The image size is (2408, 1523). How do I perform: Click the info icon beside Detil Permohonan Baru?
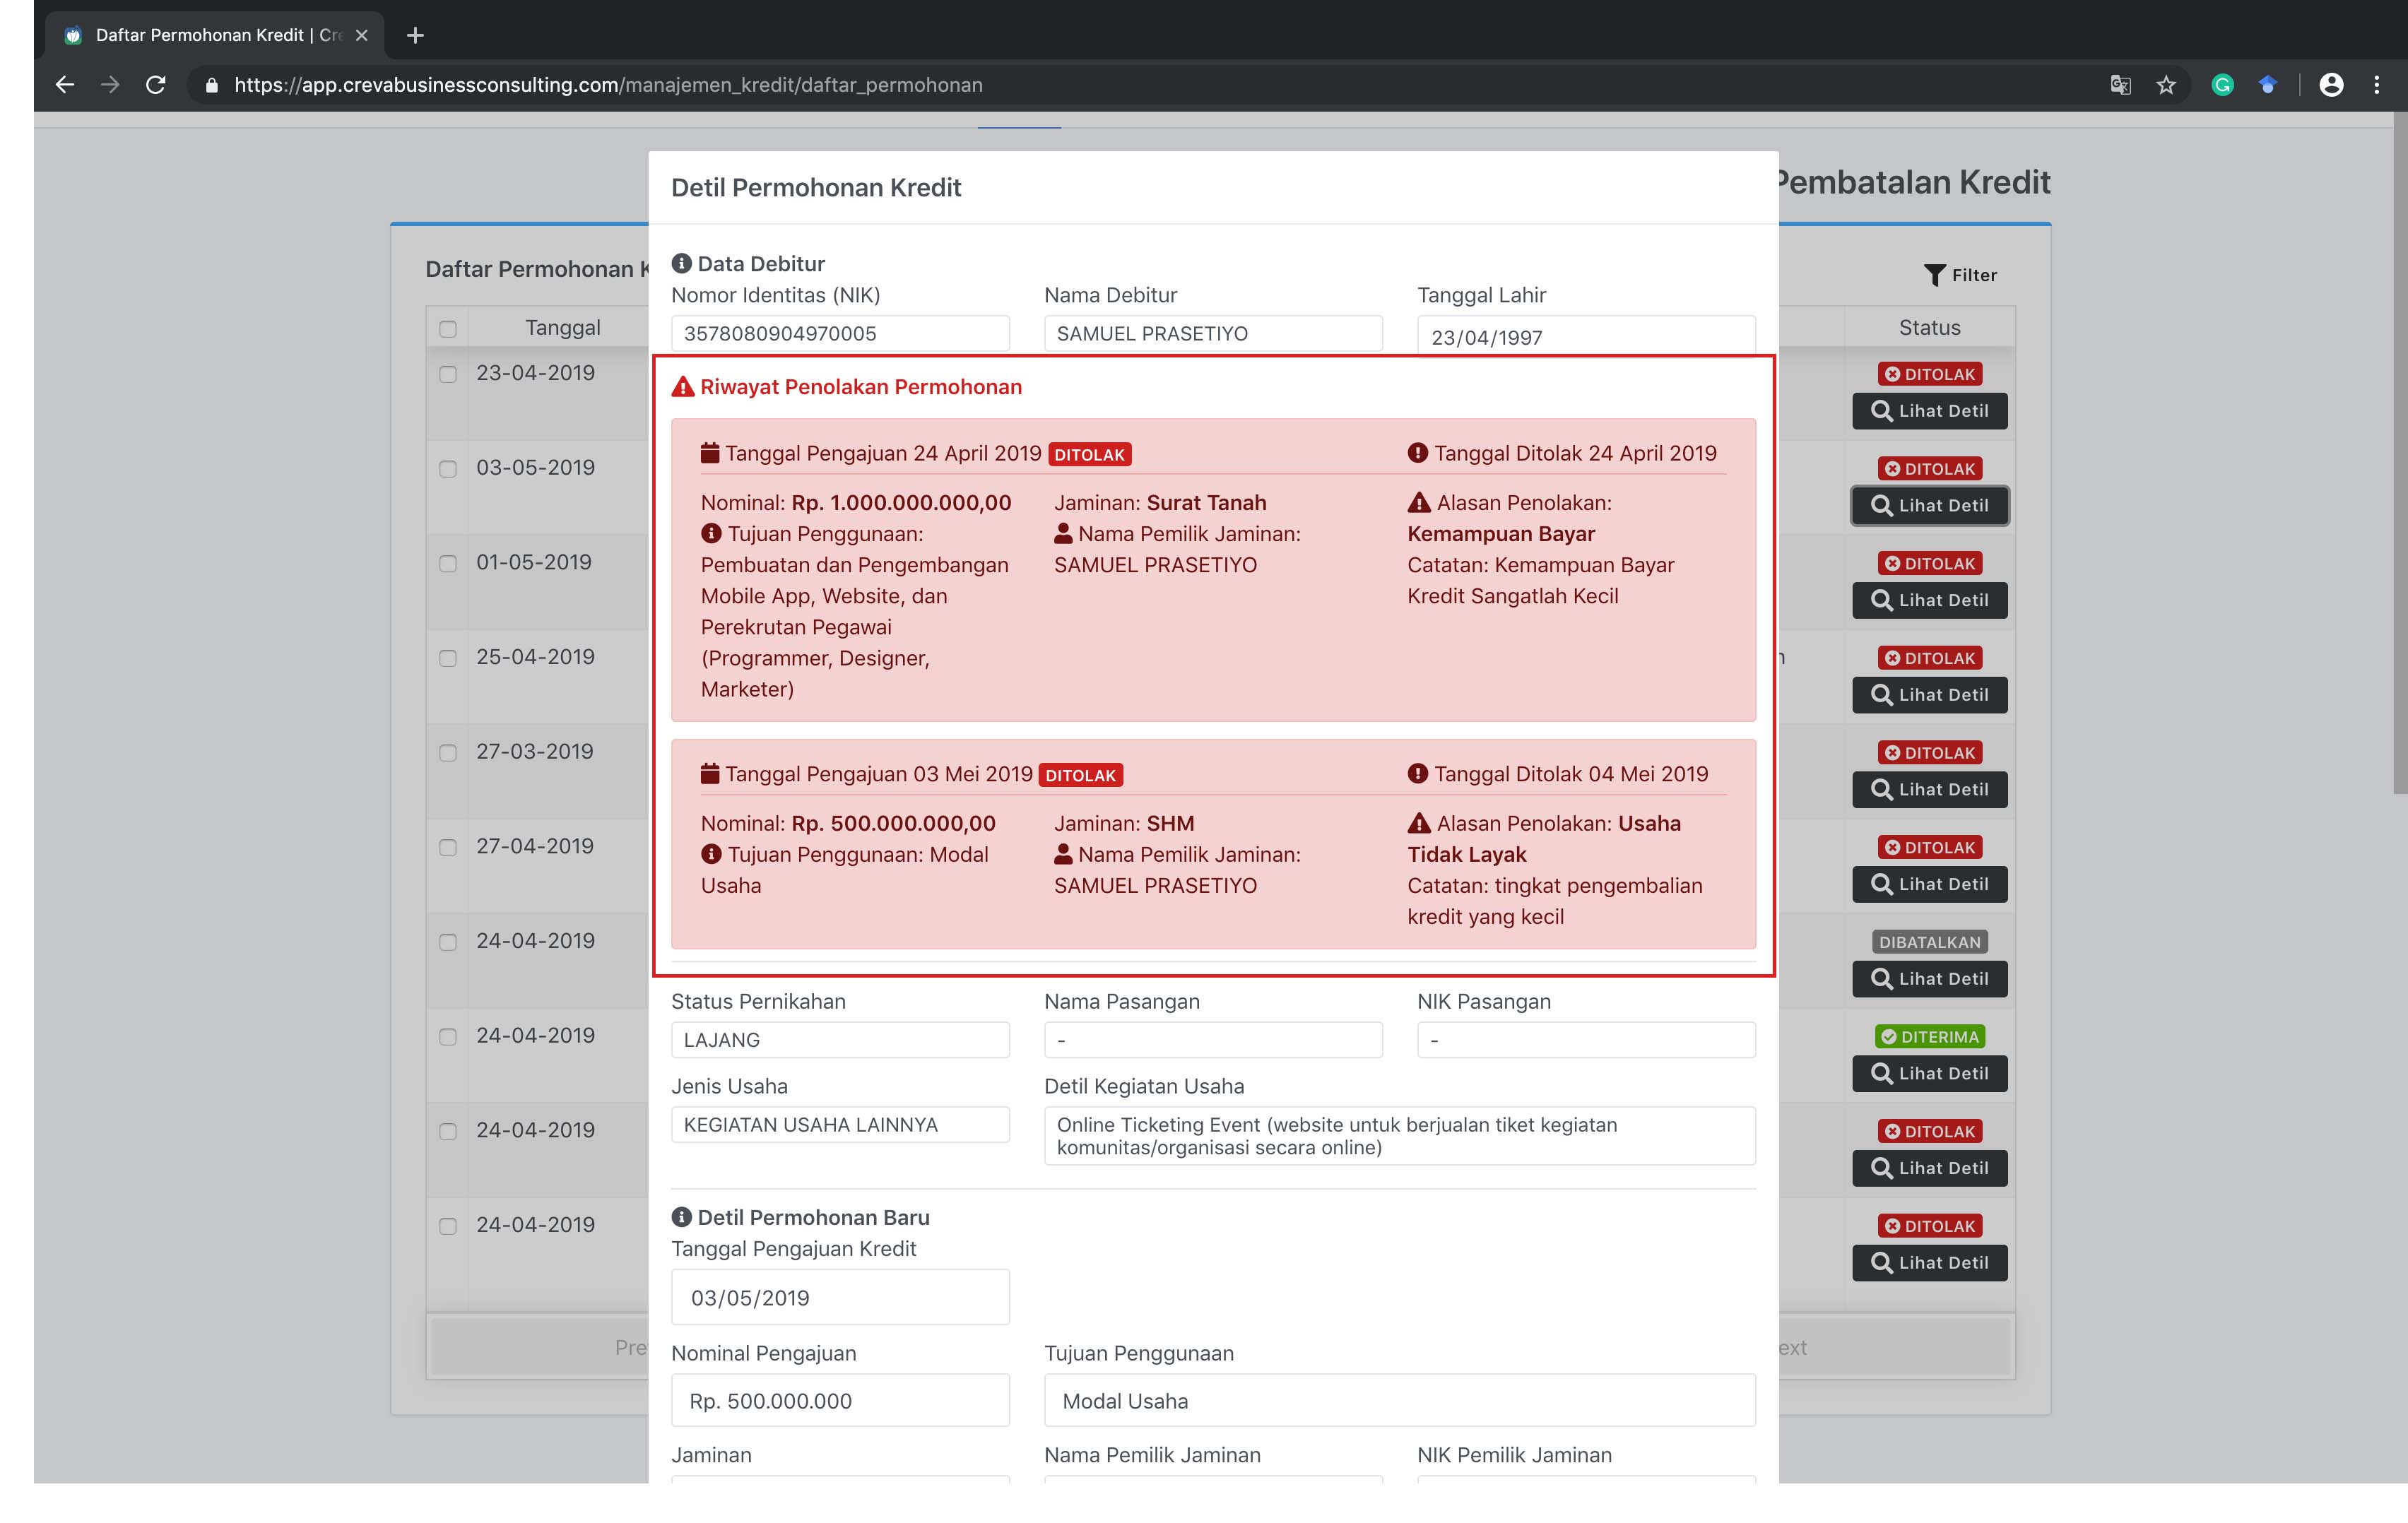pos(681,1217)
